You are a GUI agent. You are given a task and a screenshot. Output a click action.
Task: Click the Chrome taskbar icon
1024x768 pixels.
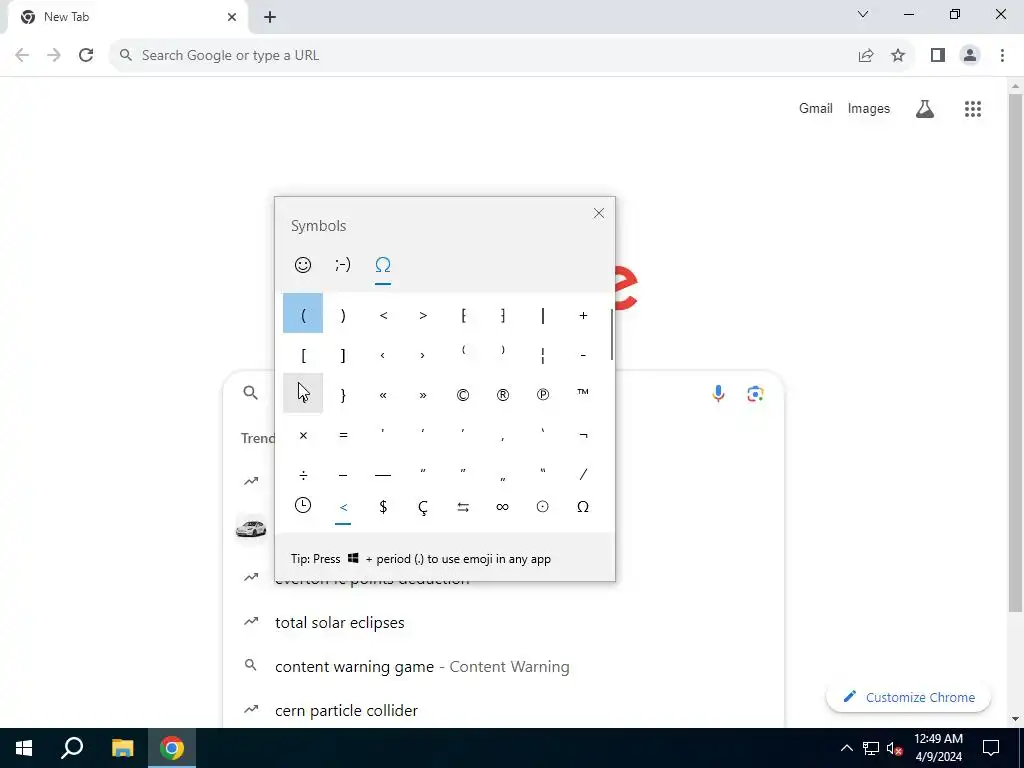click(x=172, y=748)
